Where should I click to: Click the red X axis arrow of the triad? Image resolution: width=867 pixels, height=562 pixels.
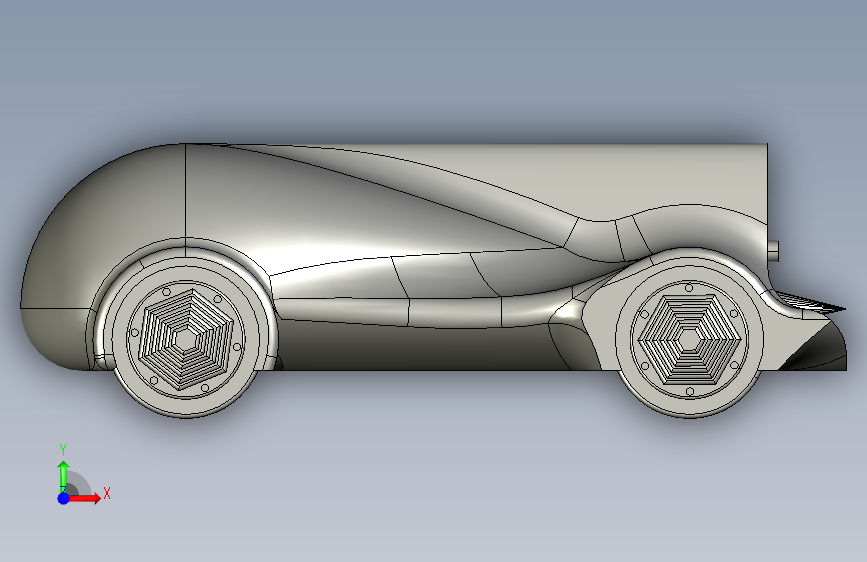[84, 498]
